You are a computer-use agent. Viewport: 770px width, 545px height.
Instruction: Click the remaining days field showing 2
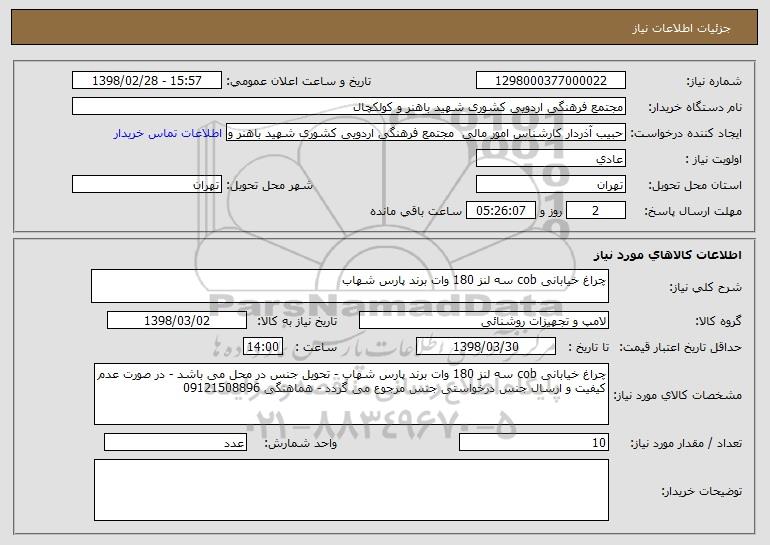596,211
